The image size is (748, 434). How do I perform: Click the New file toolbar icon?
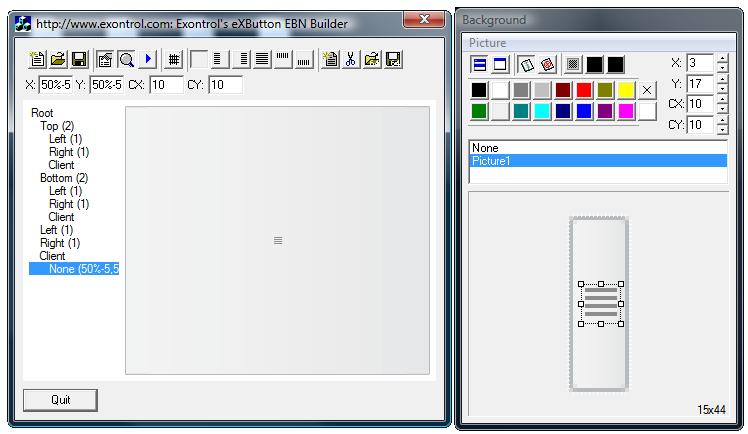click(x=38, y=60)
